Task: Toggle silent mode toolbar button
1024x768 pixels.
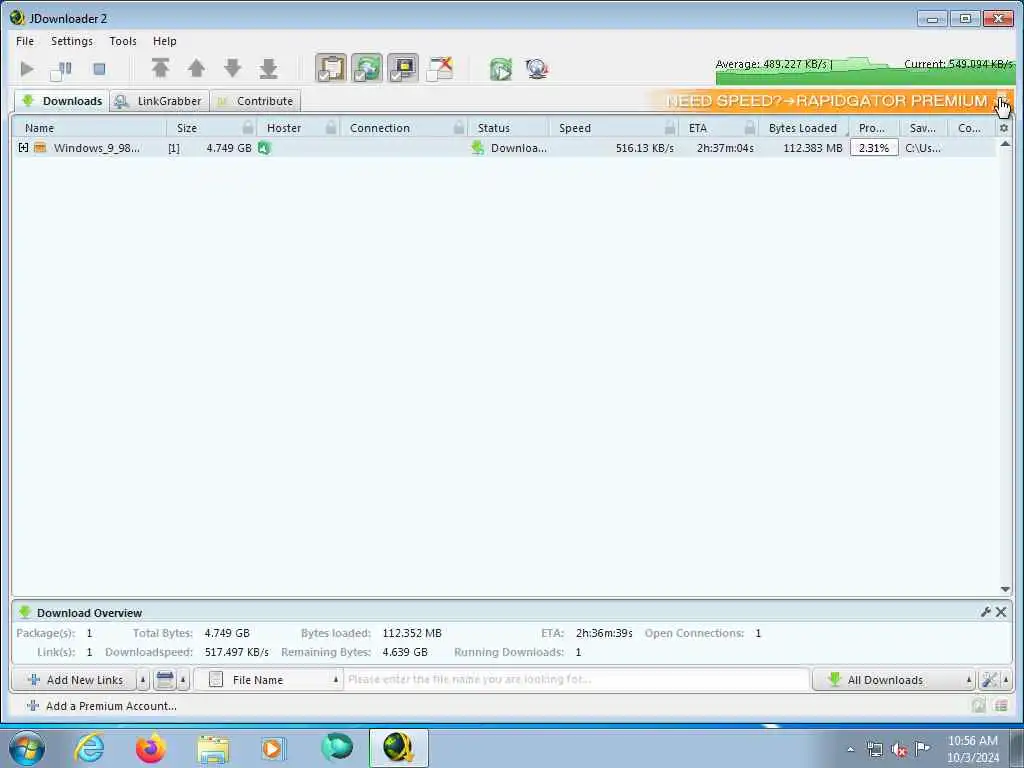Action: click(403, 68)
